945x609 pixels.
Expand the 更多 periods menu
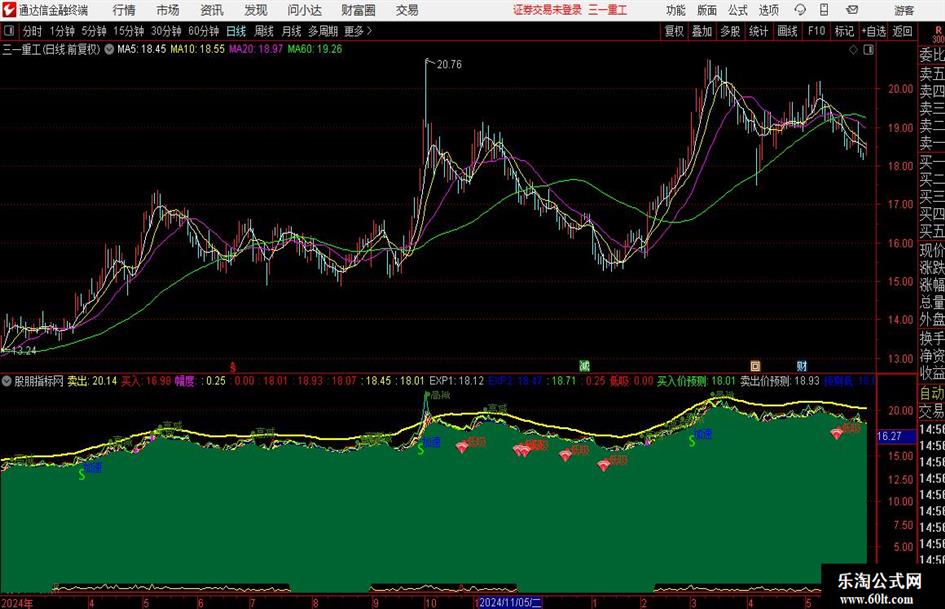358,31
